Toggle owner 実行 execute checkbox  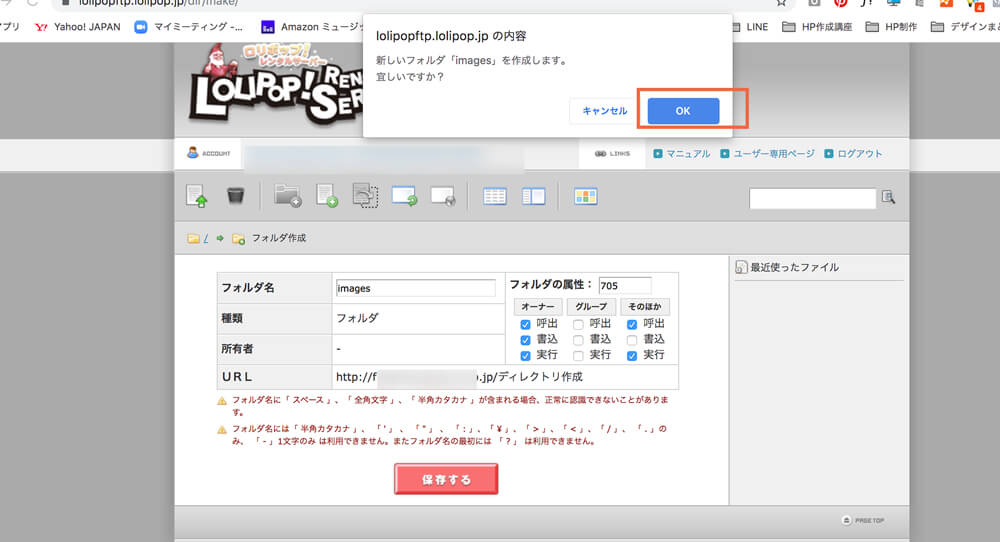525,356
